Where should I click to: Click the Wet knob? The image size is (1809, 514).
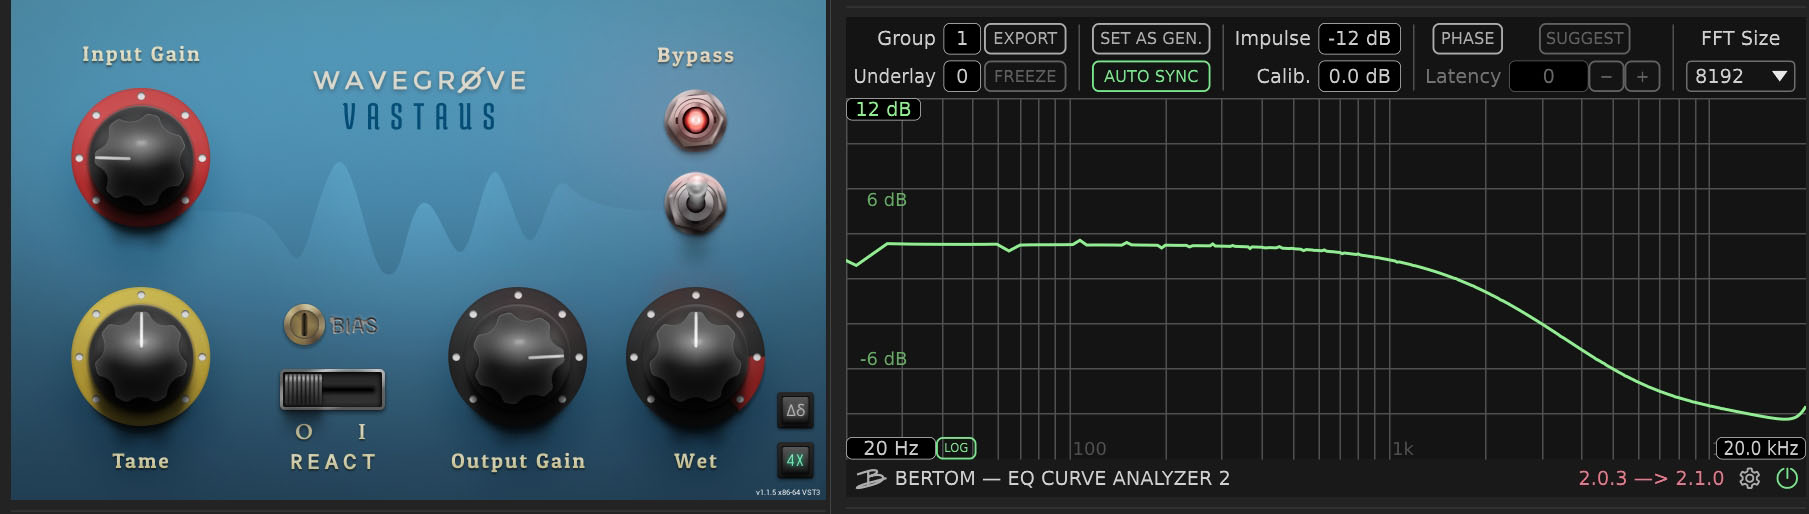coord(696,356)
